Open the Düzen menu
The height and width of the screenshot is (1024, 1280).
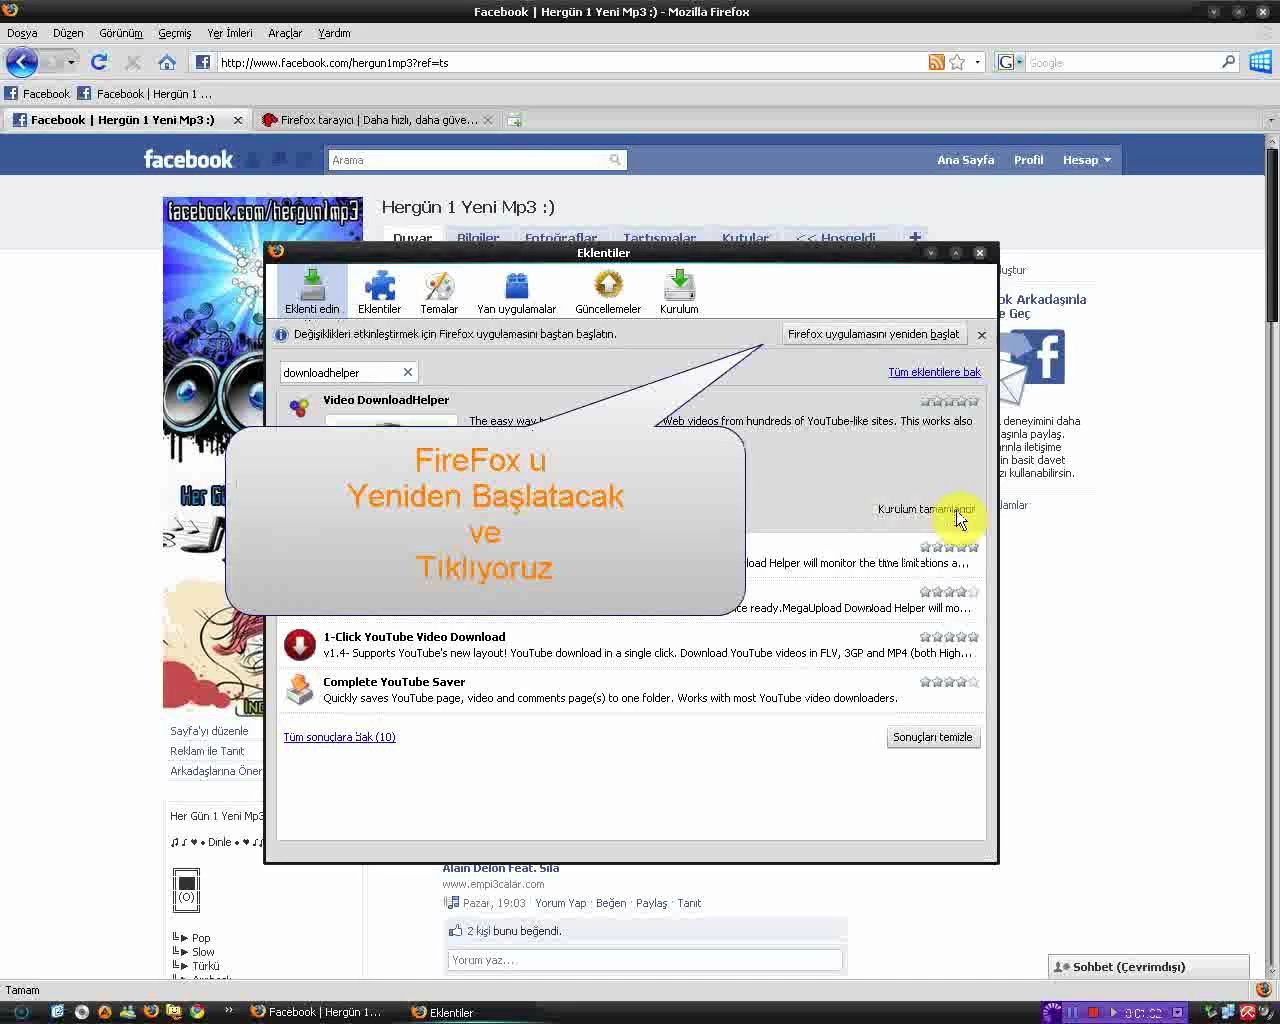click(68, 33)
